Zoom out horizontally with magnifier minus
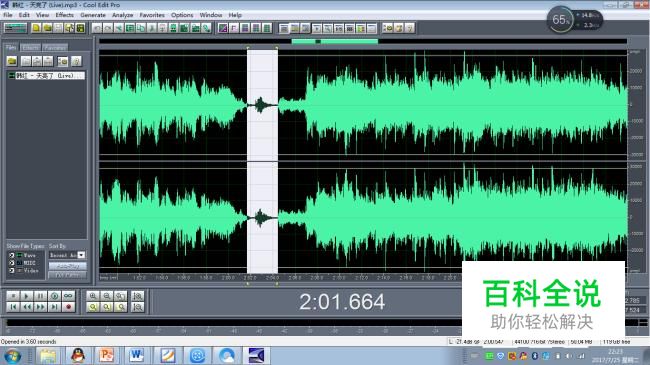 pos(107,296)
